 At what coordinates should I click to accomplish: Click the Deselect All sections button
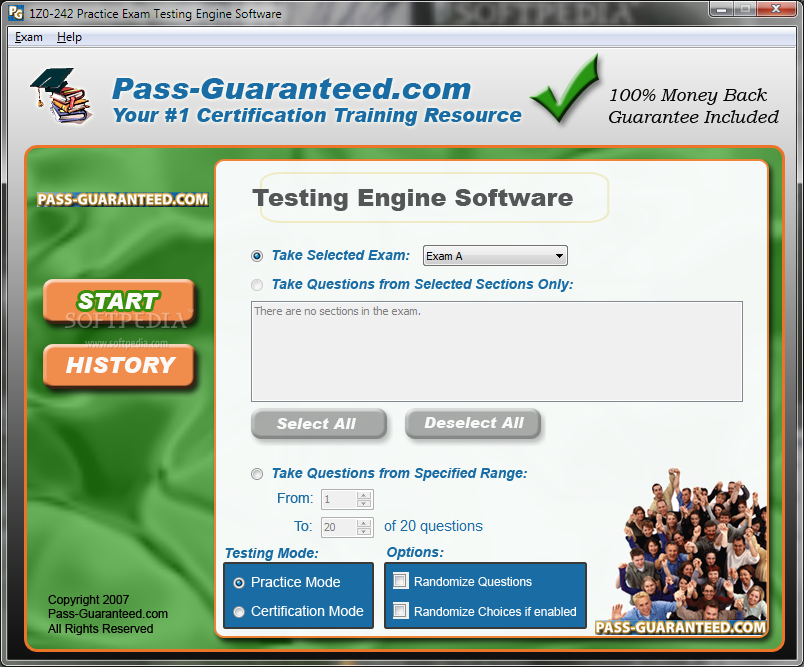(x=473, y=423)
